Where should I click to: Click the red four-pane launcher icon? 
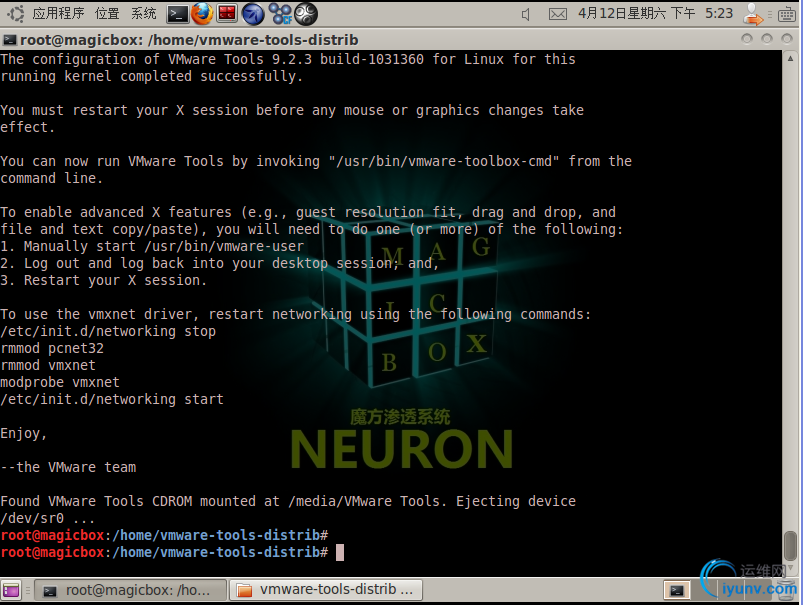pyautogui.click(x=227, y=13)
